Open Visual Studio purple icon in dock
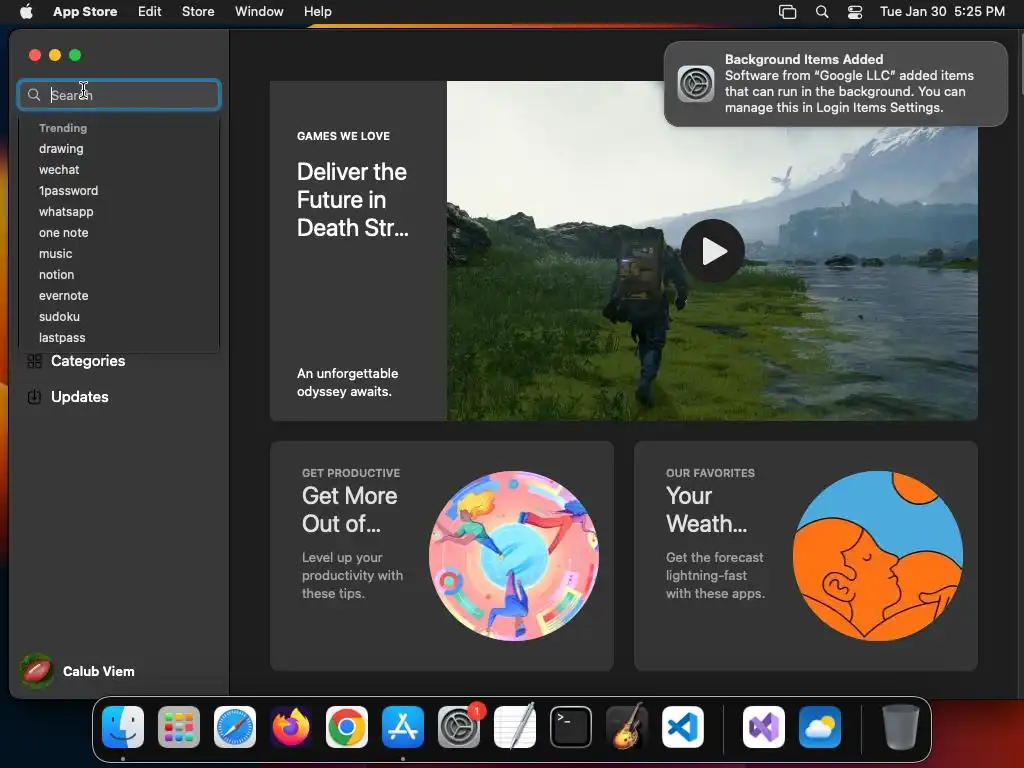 pos(764,727)
